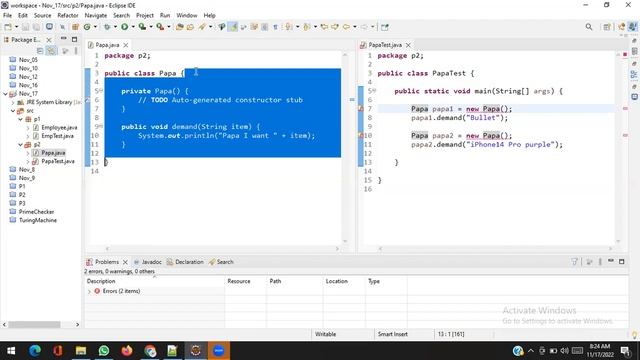Open the New wizard dropdown arrow
The height and width of the screenshot is (360, 640).
pos(16,27)
